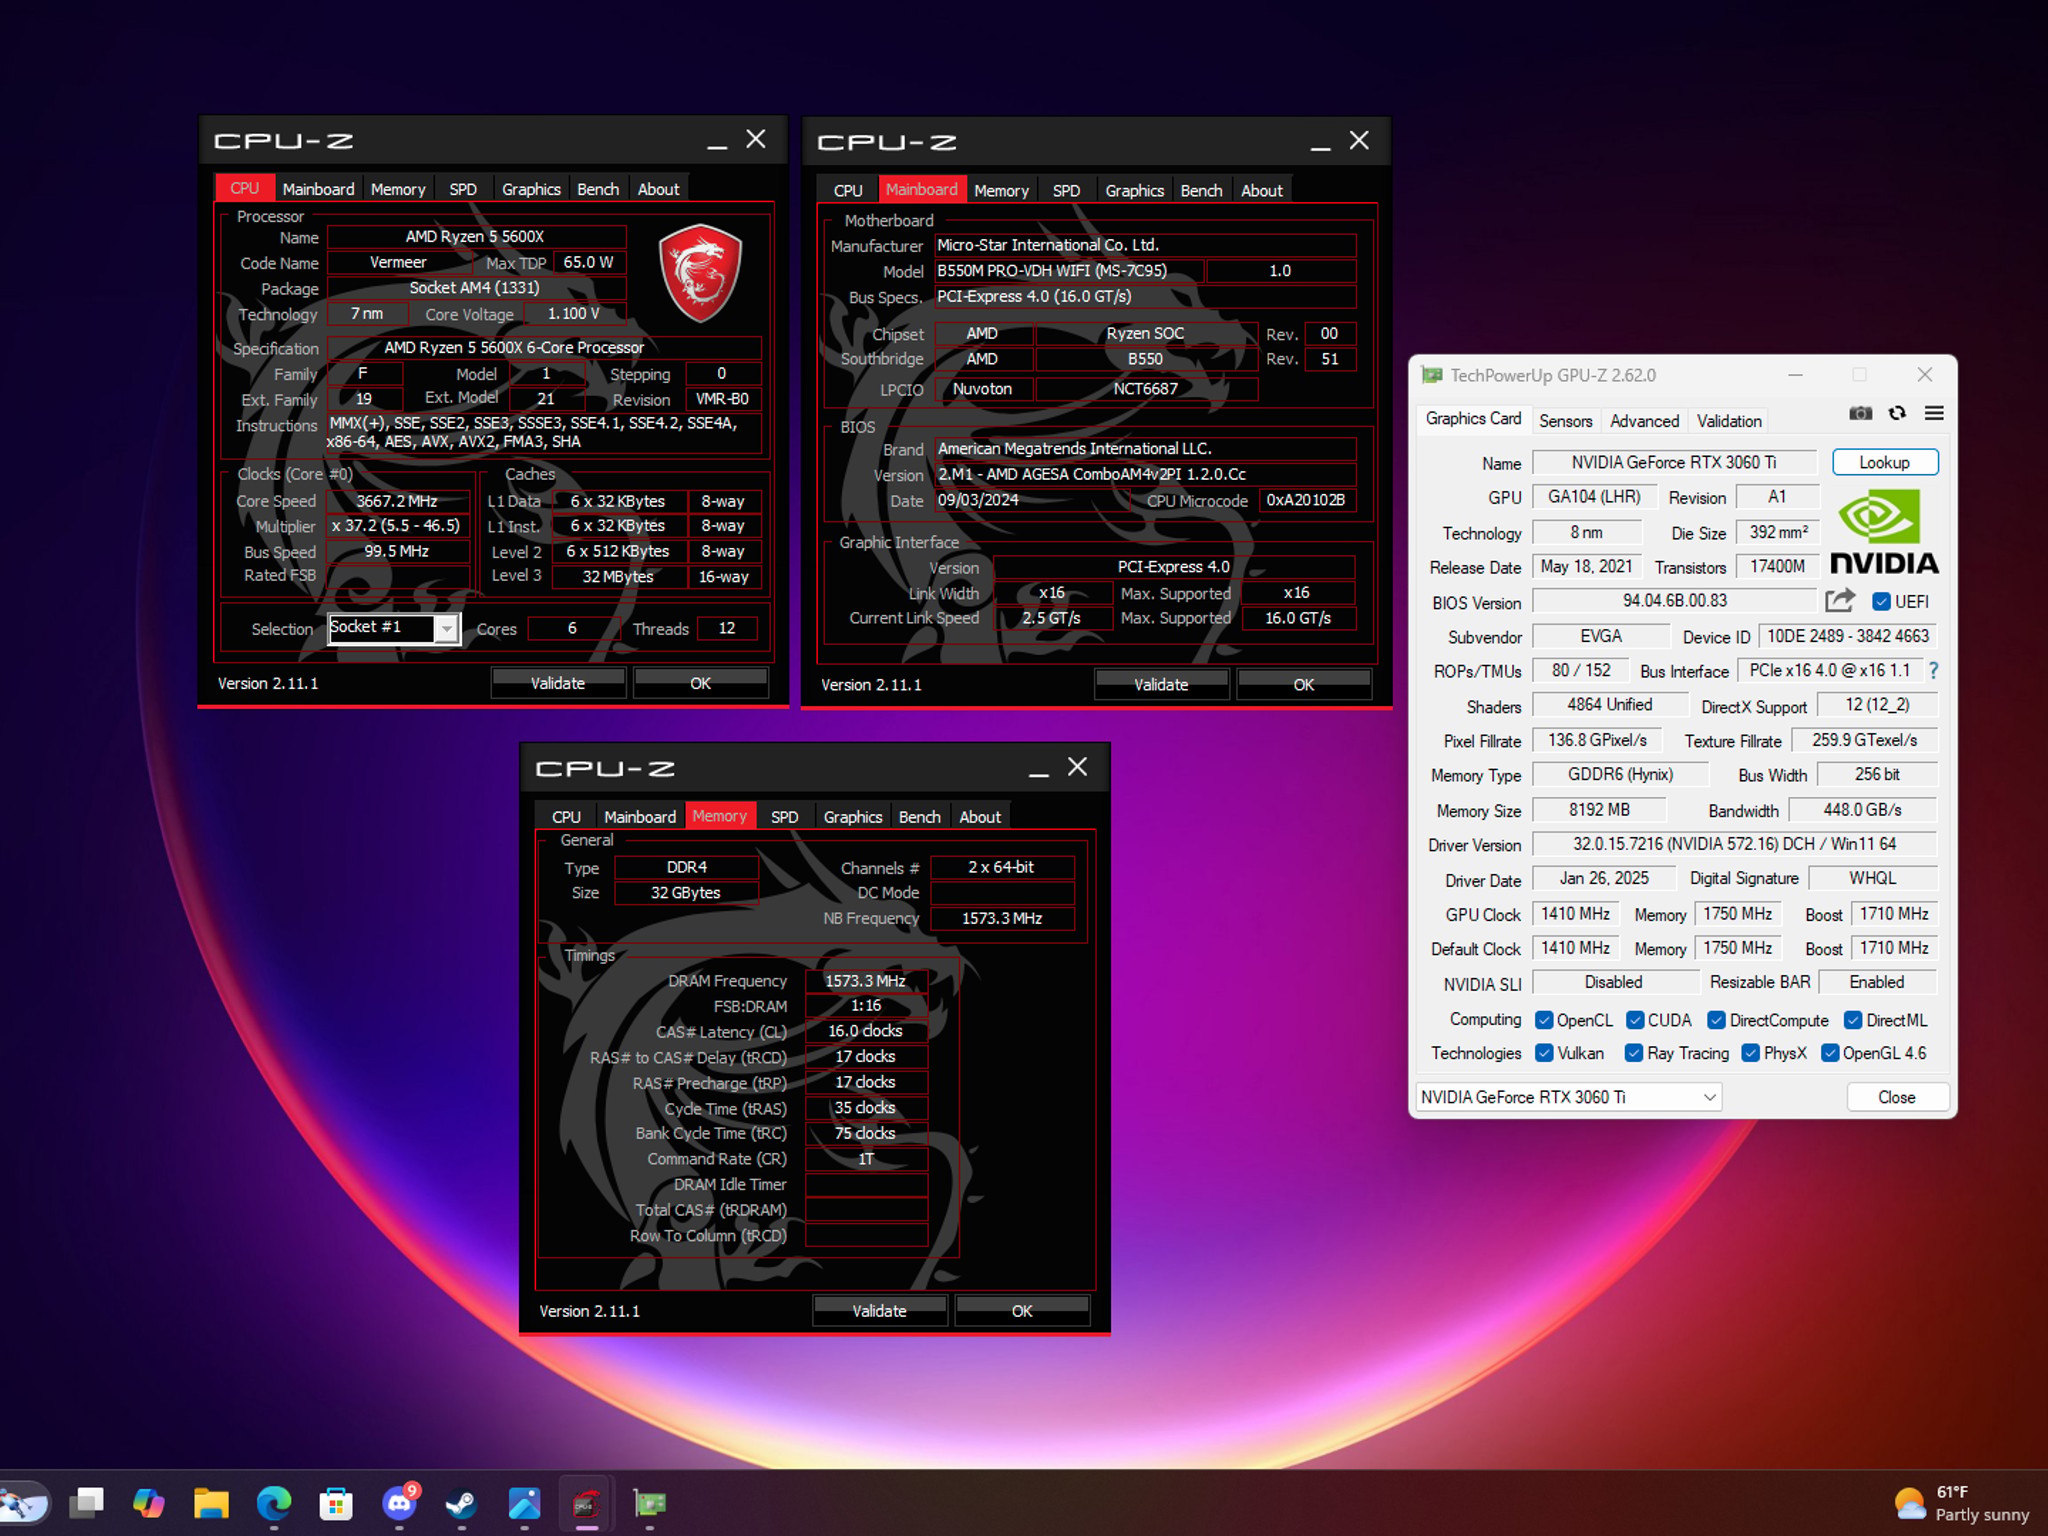
Task: Select the Bandwidth 448.0 GB/s value
Action: tap(1862, 810)
